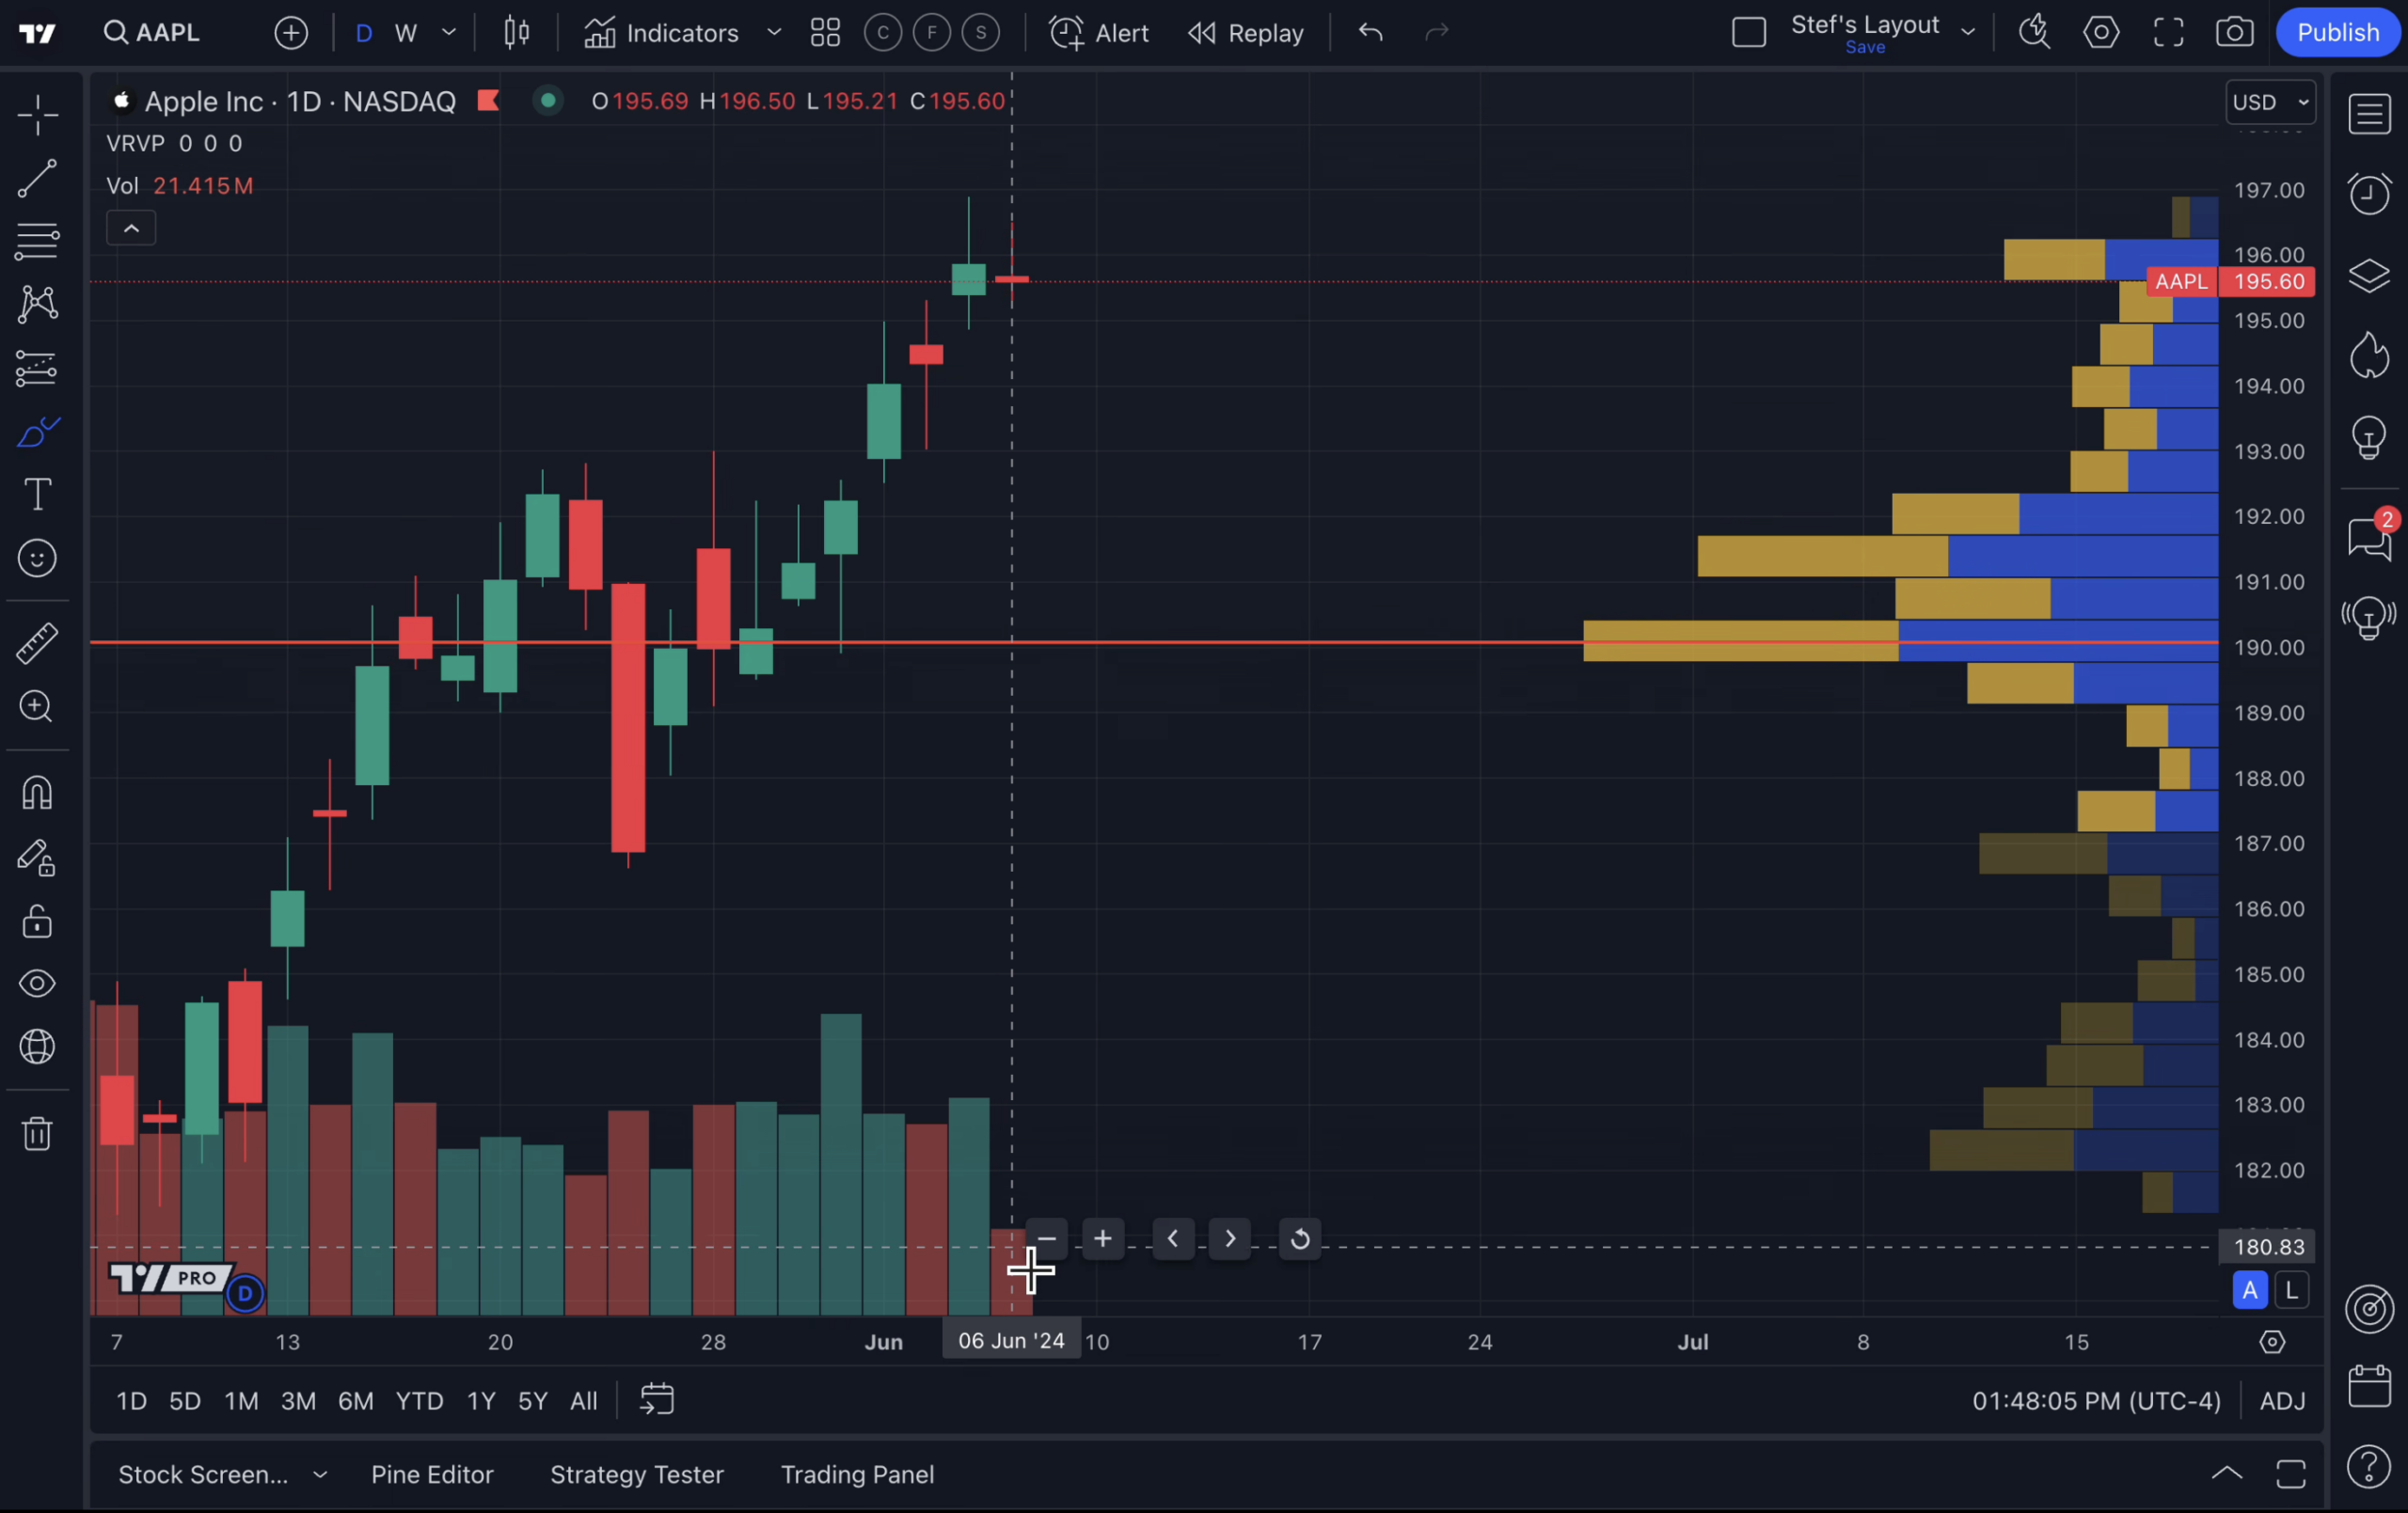The image size is (2408, 1513).
Task: Click the compare or add symbol plus icon
Action: pos(291,33)
